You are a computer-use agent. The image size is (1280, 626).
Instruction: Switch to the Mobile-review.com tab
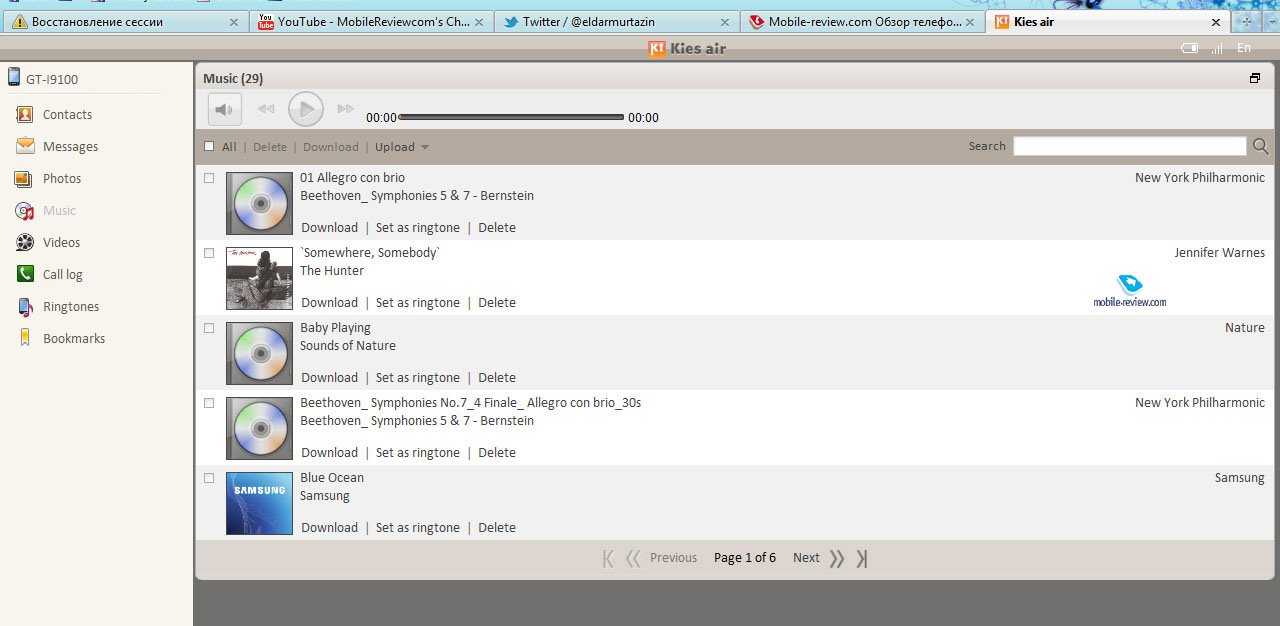tap(862, 22)
